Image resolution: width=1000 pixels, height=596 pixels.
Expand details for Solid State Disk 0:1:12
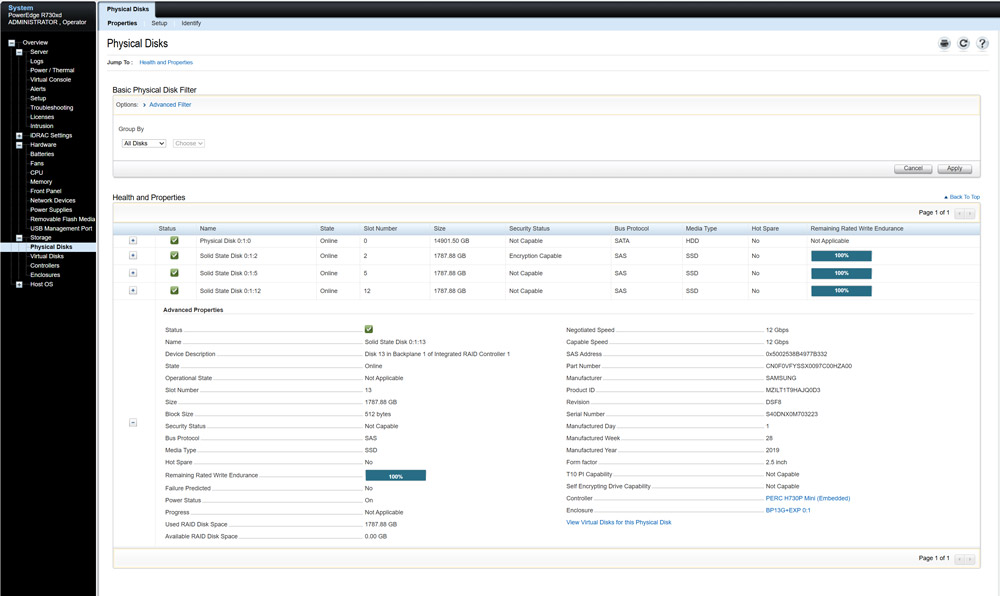pos(133,290)
